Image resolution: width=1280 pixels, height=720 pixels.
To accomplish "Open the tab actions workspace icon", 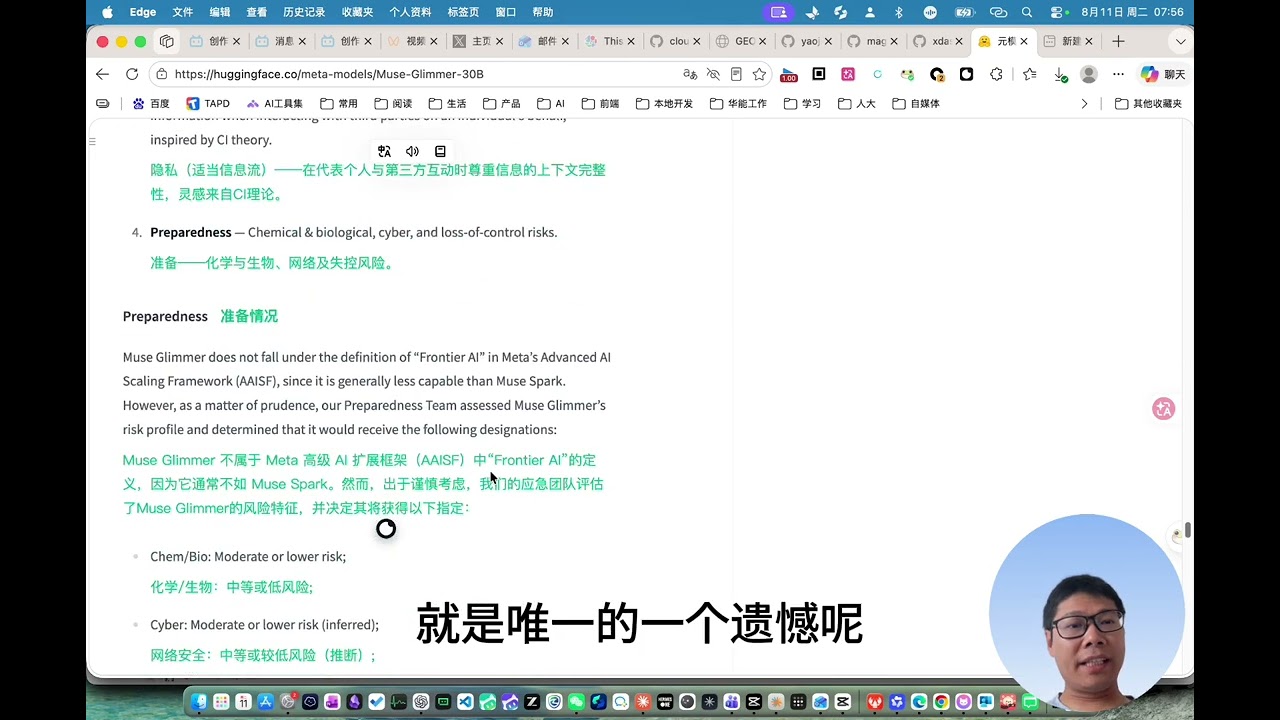I will [167, 41].
